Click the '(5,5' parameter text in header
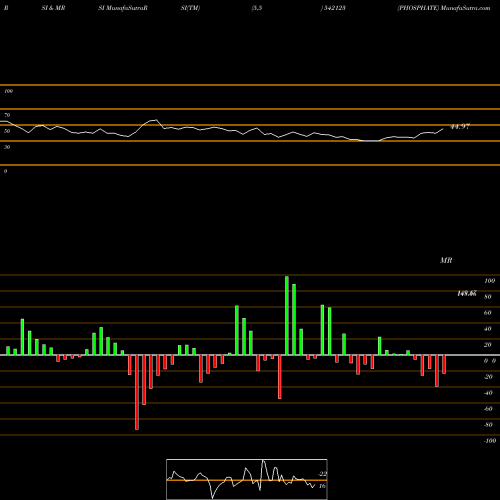Viewport: 500px width, 500px height. tap(257, 8)
